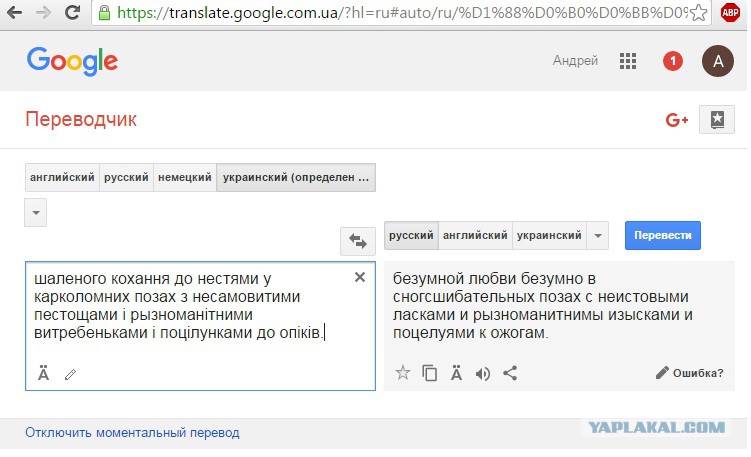751x457 pixels.
Task: Save the translation with the star icon
Action: [403, 373]
